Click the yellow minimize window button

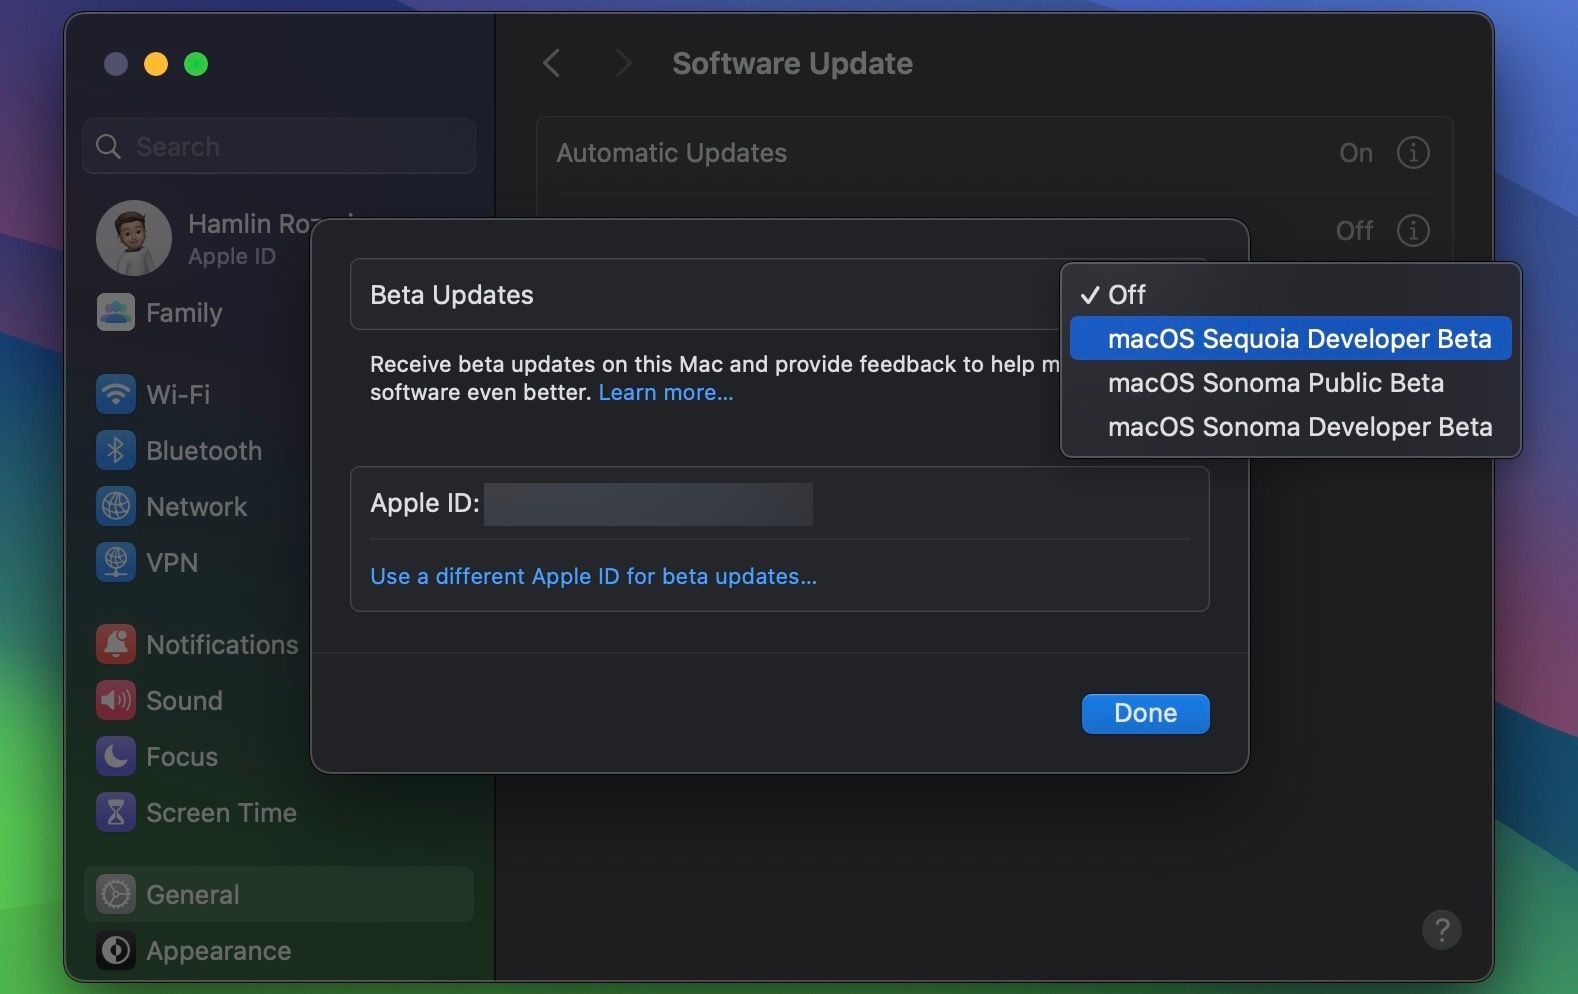(x=156, y=64)
